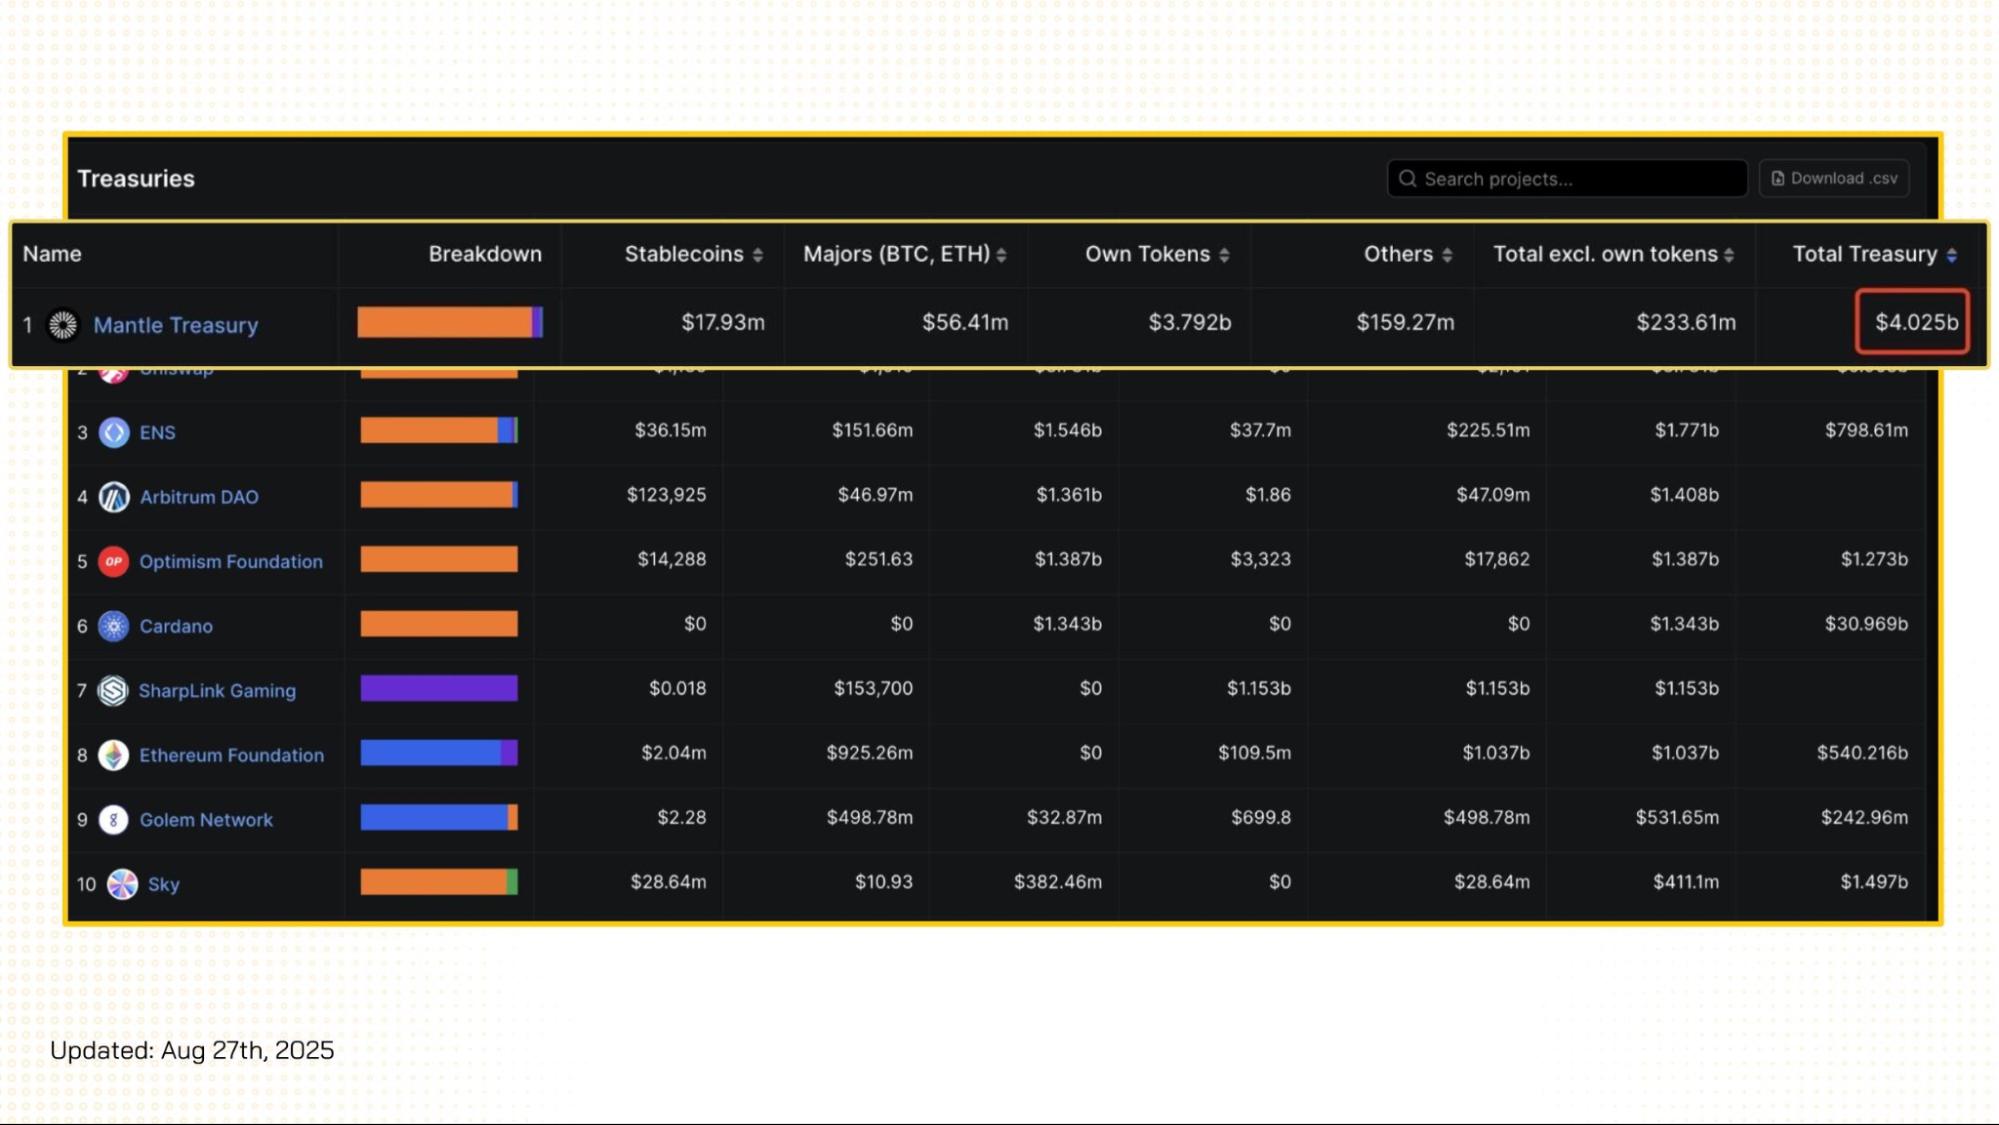This screenshot has height=1125, width=1999.
Task: Open the Optimism Foundation link
Action: tap(231, 561)
